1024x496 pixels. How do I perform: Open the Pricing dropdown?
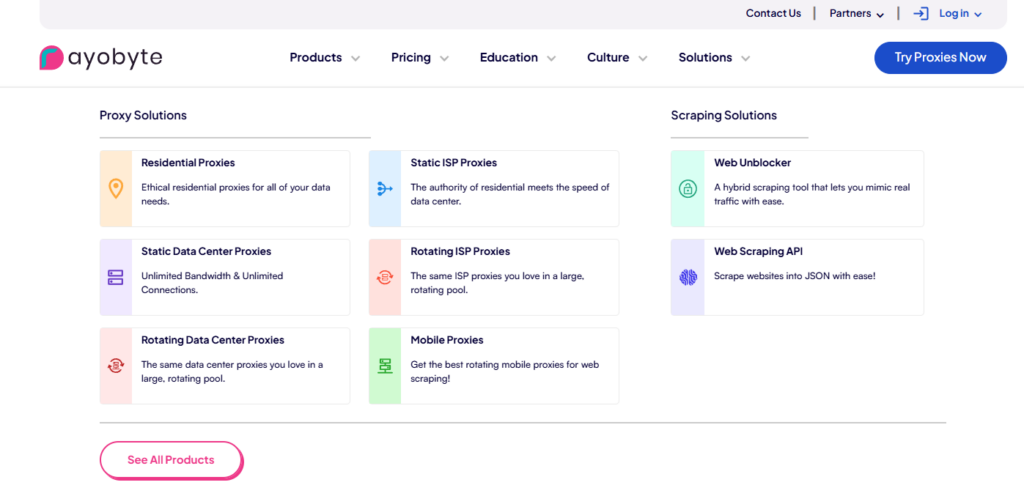(x=419, y=58)
